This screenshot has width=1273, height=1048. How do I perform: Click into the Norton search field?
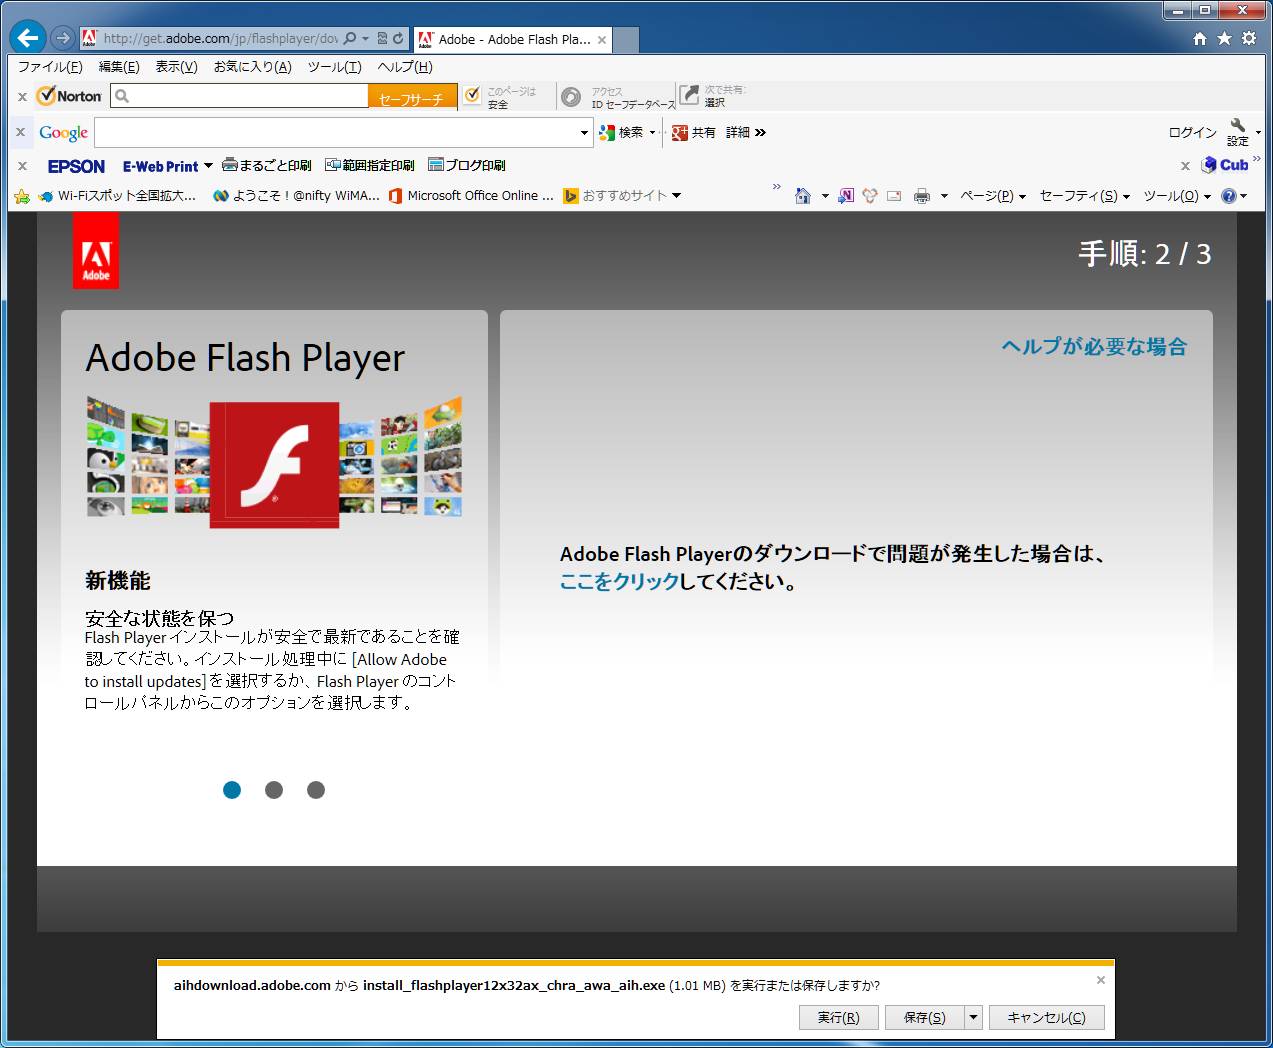(240, 96)
